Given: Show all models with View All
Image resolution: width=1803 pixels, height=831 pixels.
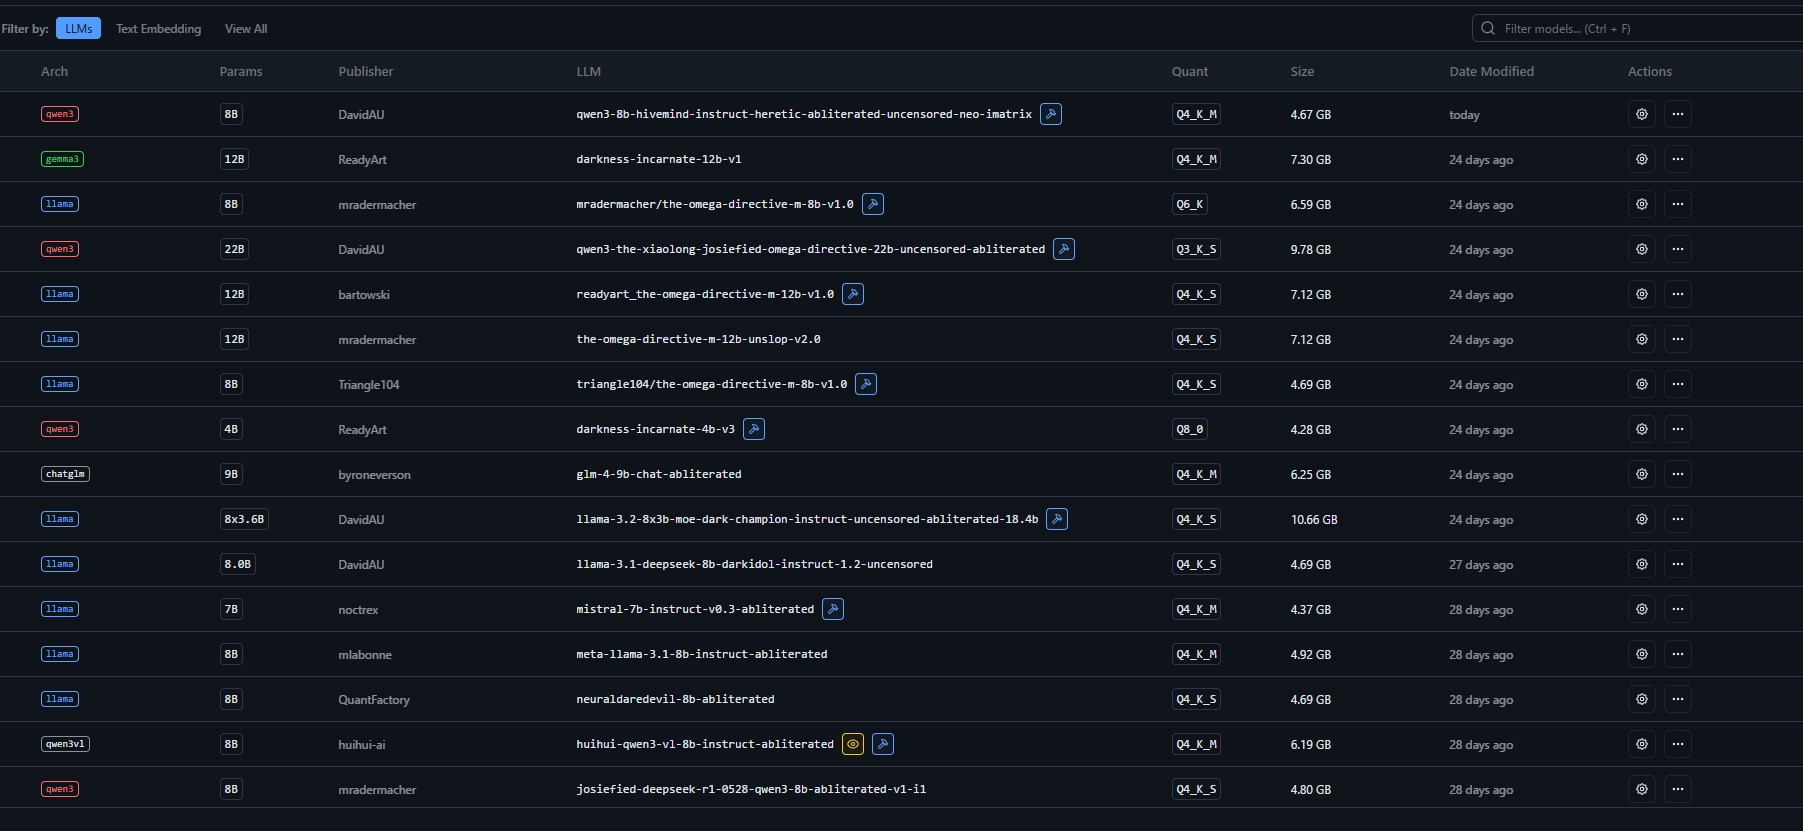Looking at the screenshot, I should pos(246,29).
